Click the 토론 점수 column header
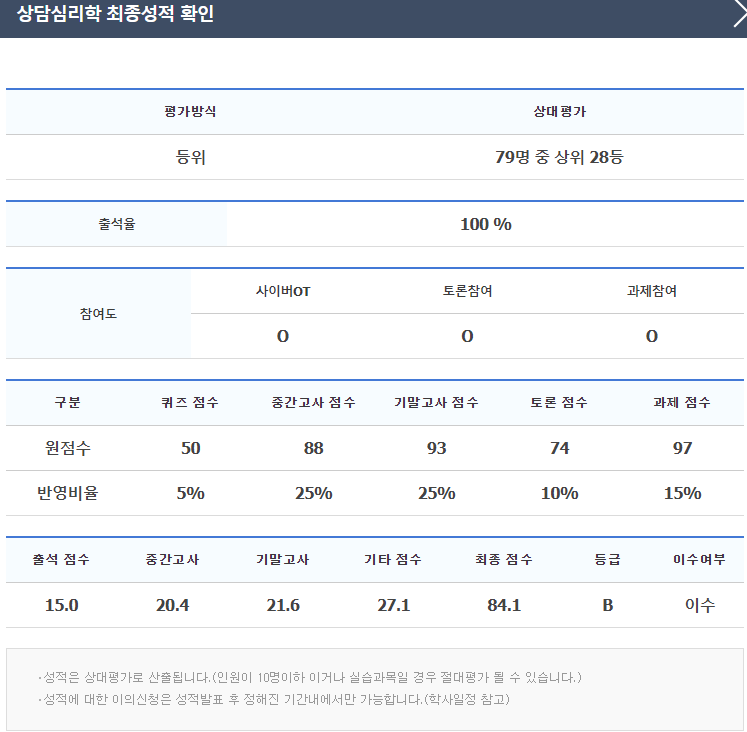The width and height of the screenshot is (747, 732). (x=559, y=402)
